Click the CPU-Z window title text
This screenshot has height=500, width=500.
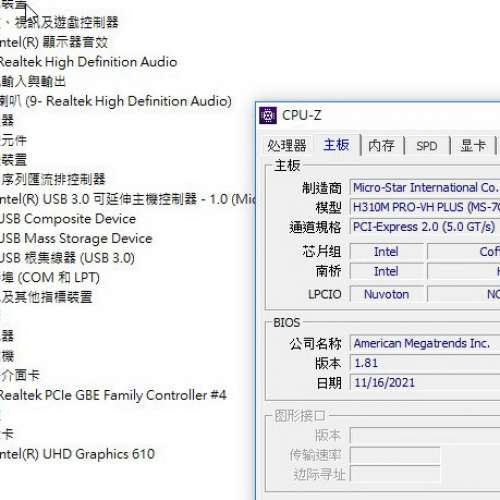tap(302, 115)
